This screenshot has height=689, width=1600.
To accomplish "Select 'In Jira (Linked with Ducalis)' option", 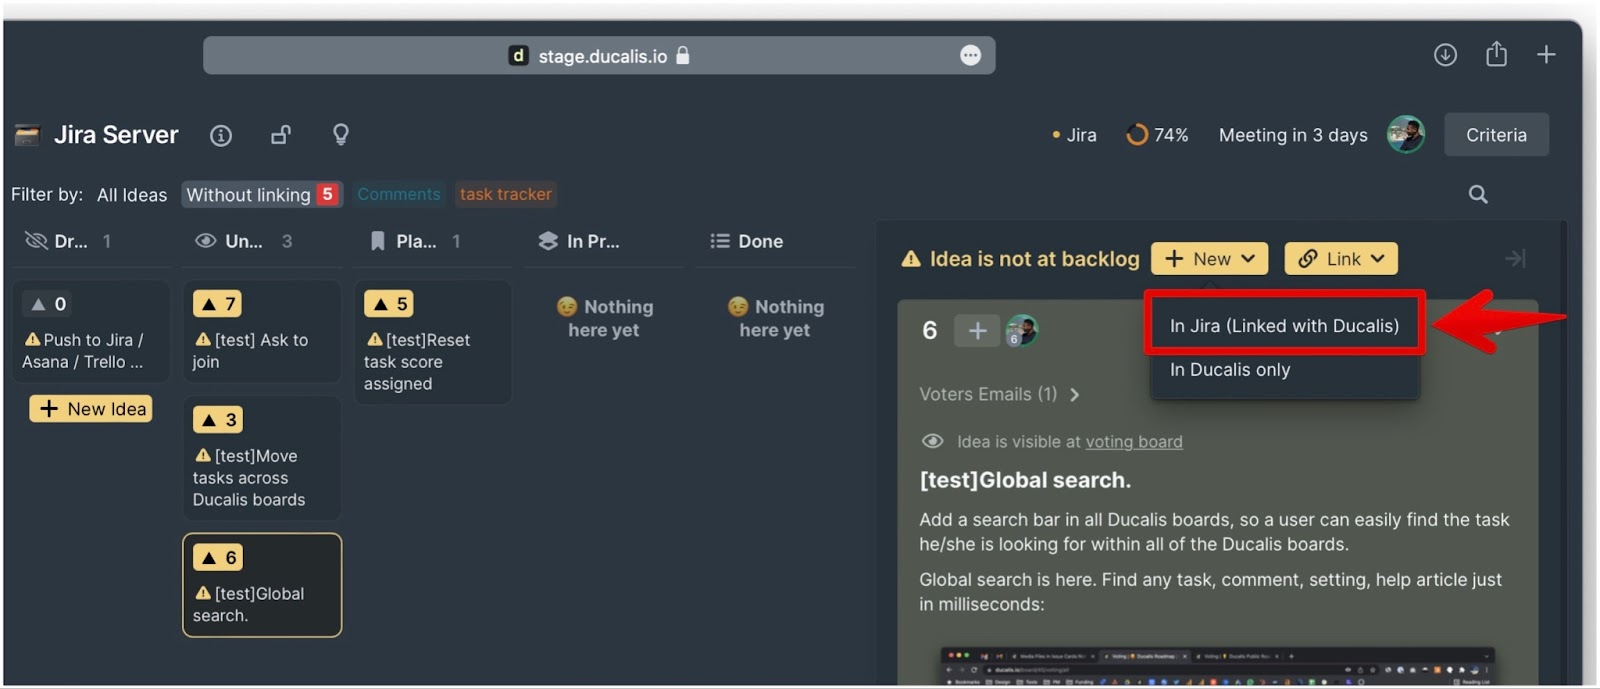I will click(x=1284, y=326).
